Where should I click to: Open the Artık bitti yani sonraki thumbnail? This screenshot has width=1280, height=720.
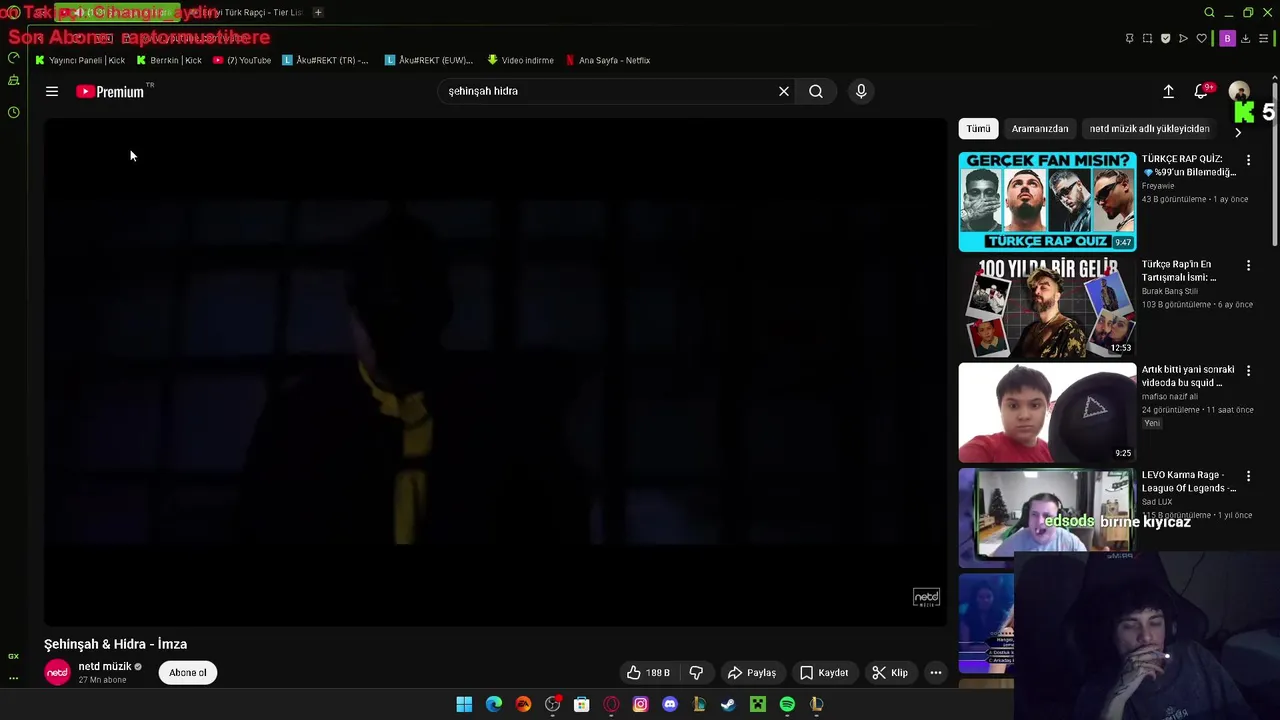click(1047, 412)
